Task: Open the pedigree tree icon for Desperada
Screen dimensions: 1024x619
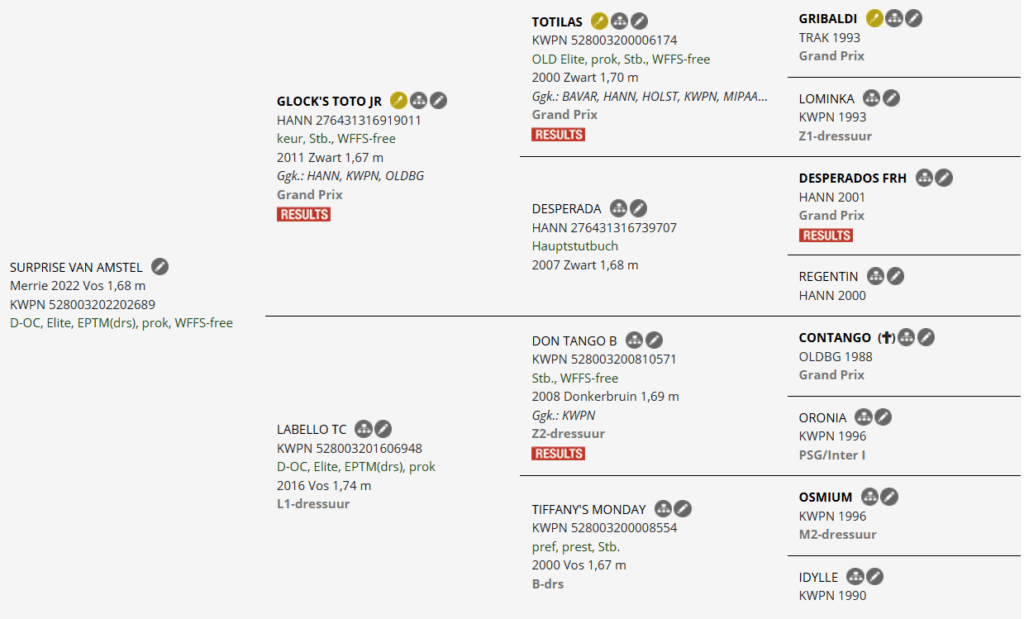Action: [x=619, y=209]
